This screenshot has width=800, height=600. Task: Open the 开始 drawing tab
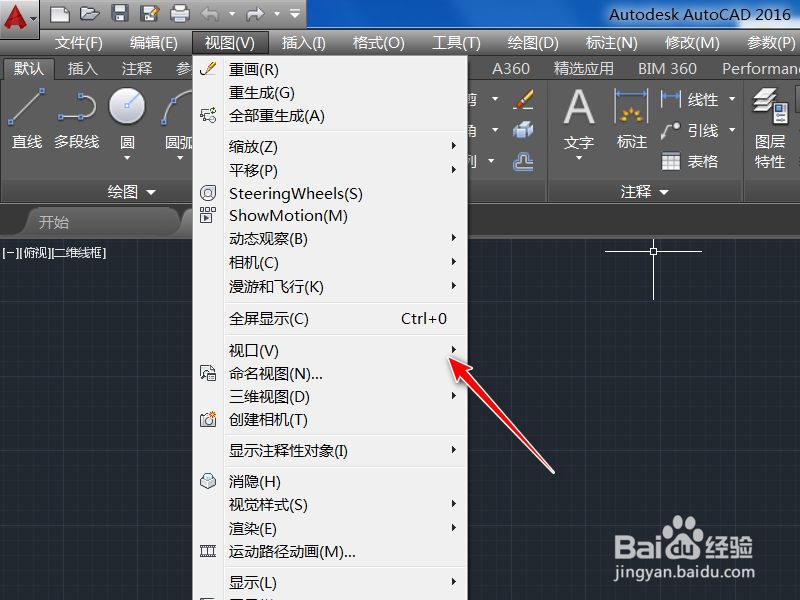(x=102, y=222)
